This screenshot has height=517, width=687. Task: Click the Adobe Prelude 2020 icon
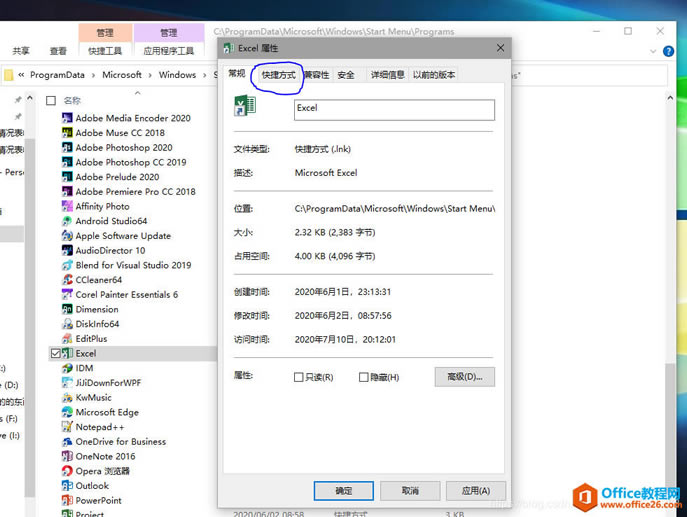pyautogui.click(x=67, y=177)
